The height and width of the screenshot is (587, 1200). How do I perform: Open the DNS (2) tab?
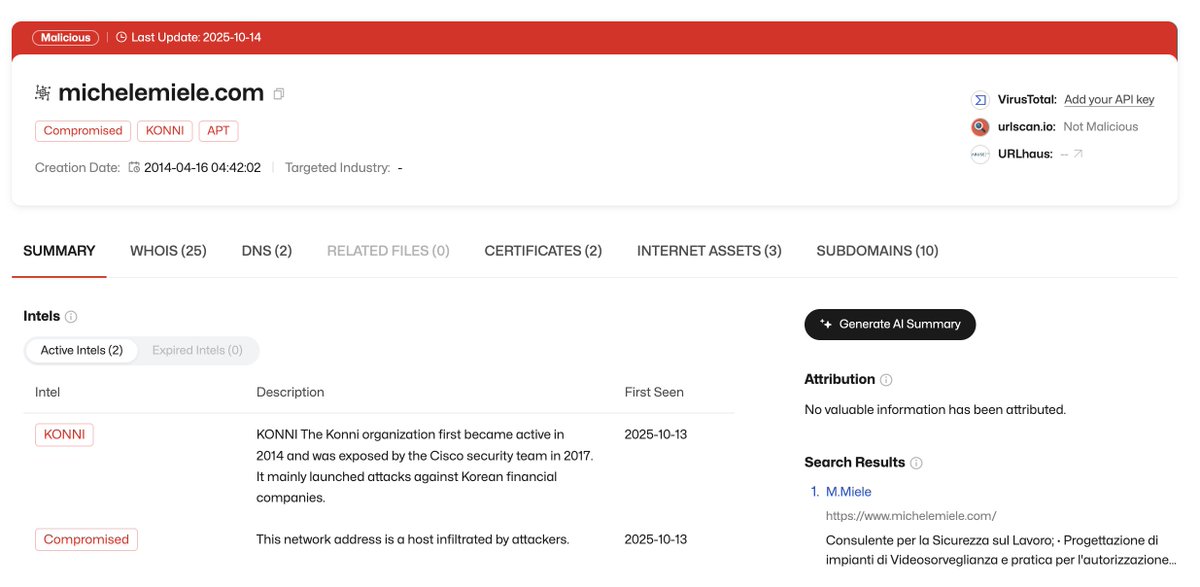267,251
